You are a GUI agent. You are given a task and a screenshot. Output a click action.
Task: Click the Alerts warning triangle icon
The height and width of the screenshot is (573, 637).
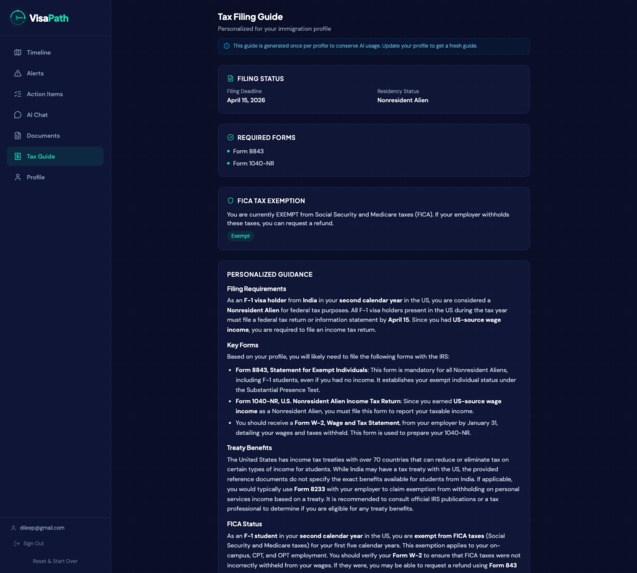(17, 73)
